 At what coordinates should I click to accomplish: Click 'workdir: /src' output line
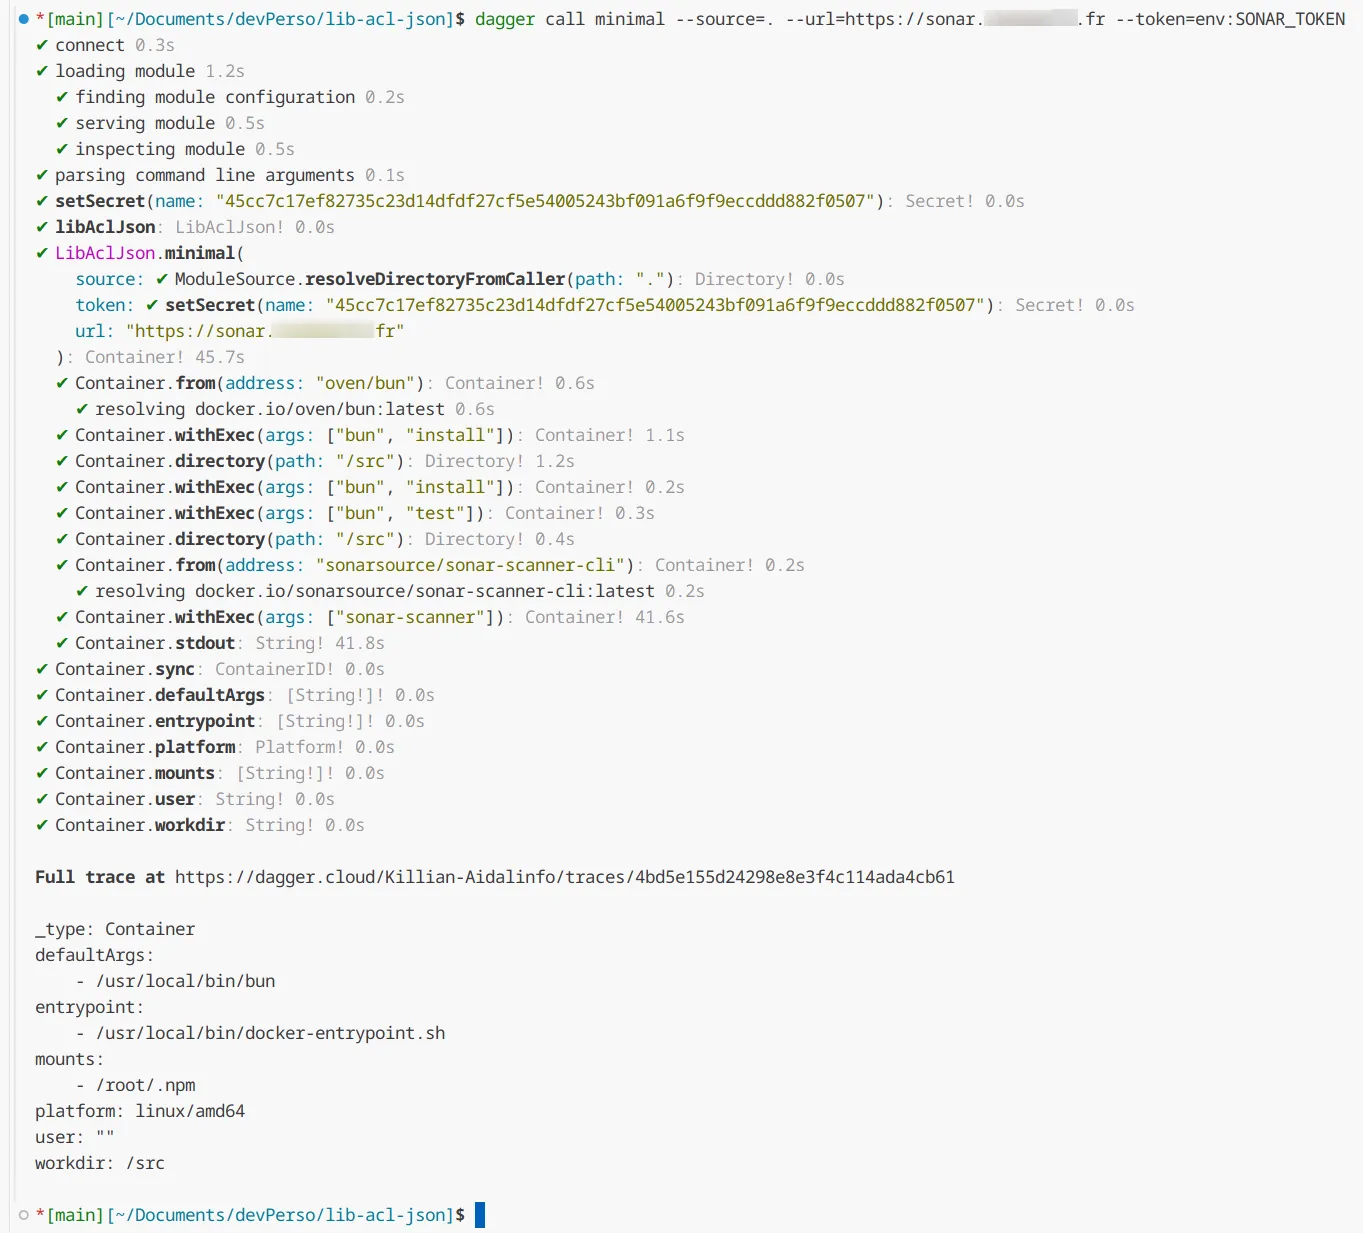tap(100, 1163)
